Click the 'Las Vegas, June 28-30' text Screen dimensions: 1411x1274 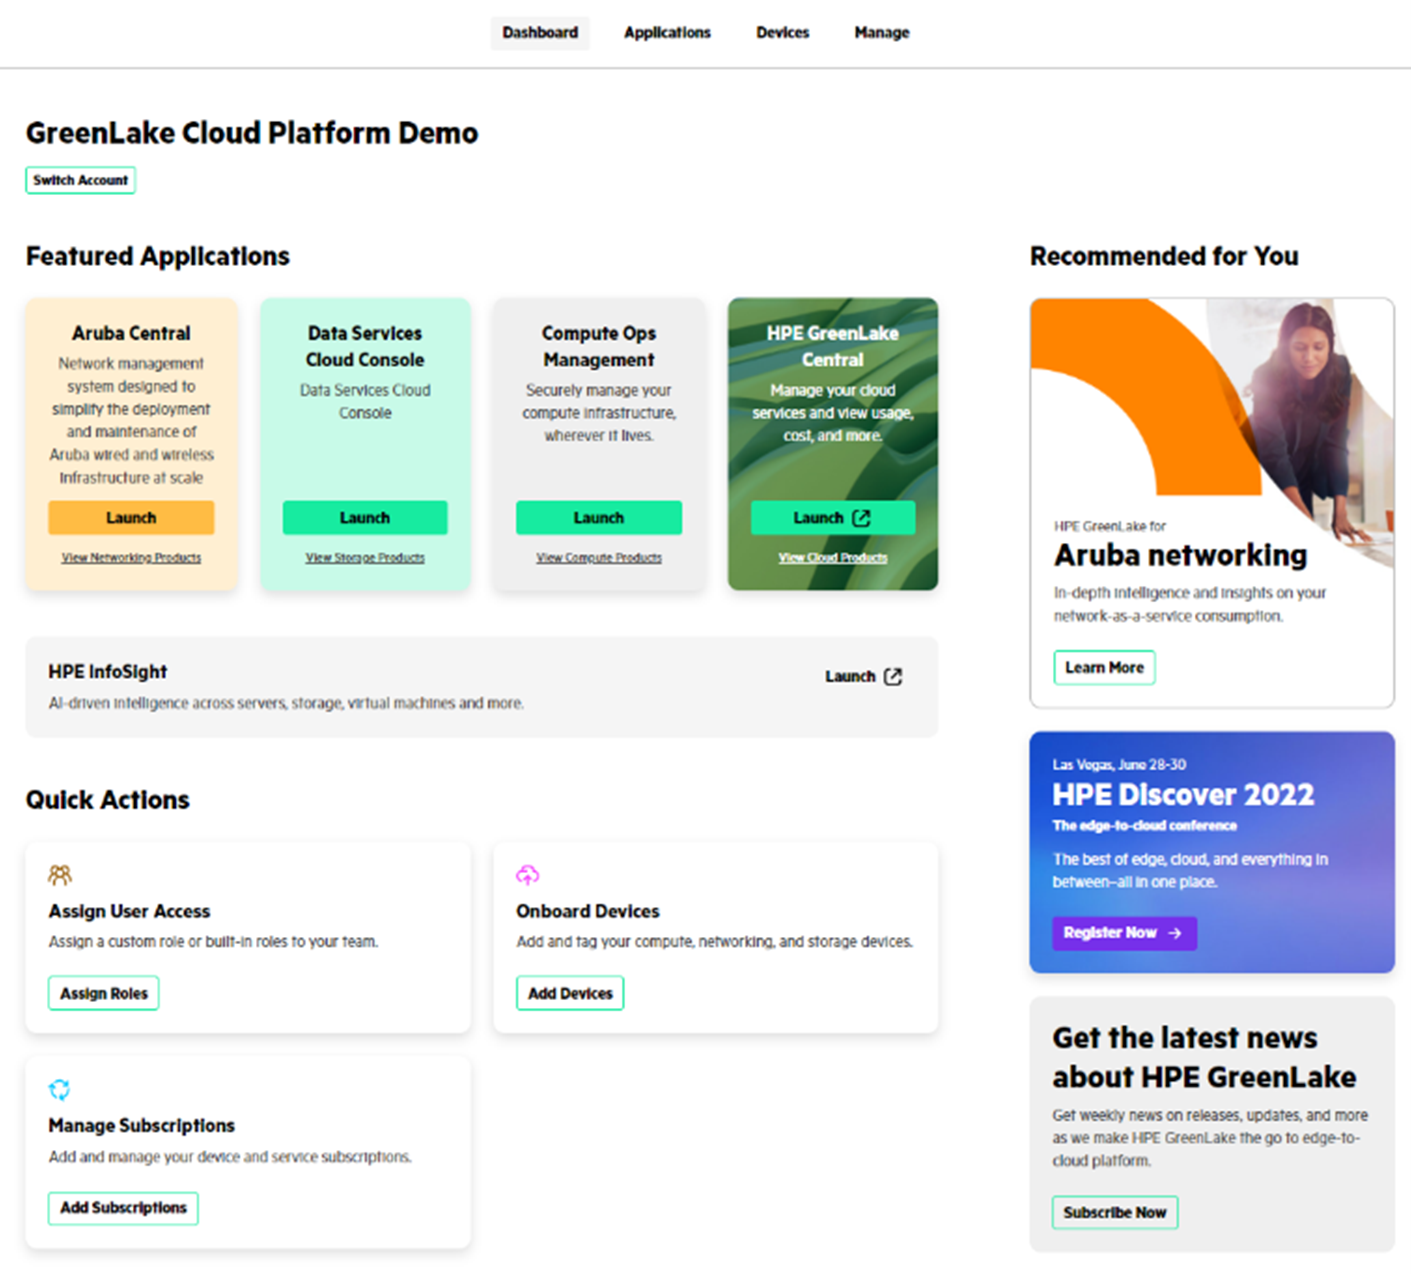1119,764
